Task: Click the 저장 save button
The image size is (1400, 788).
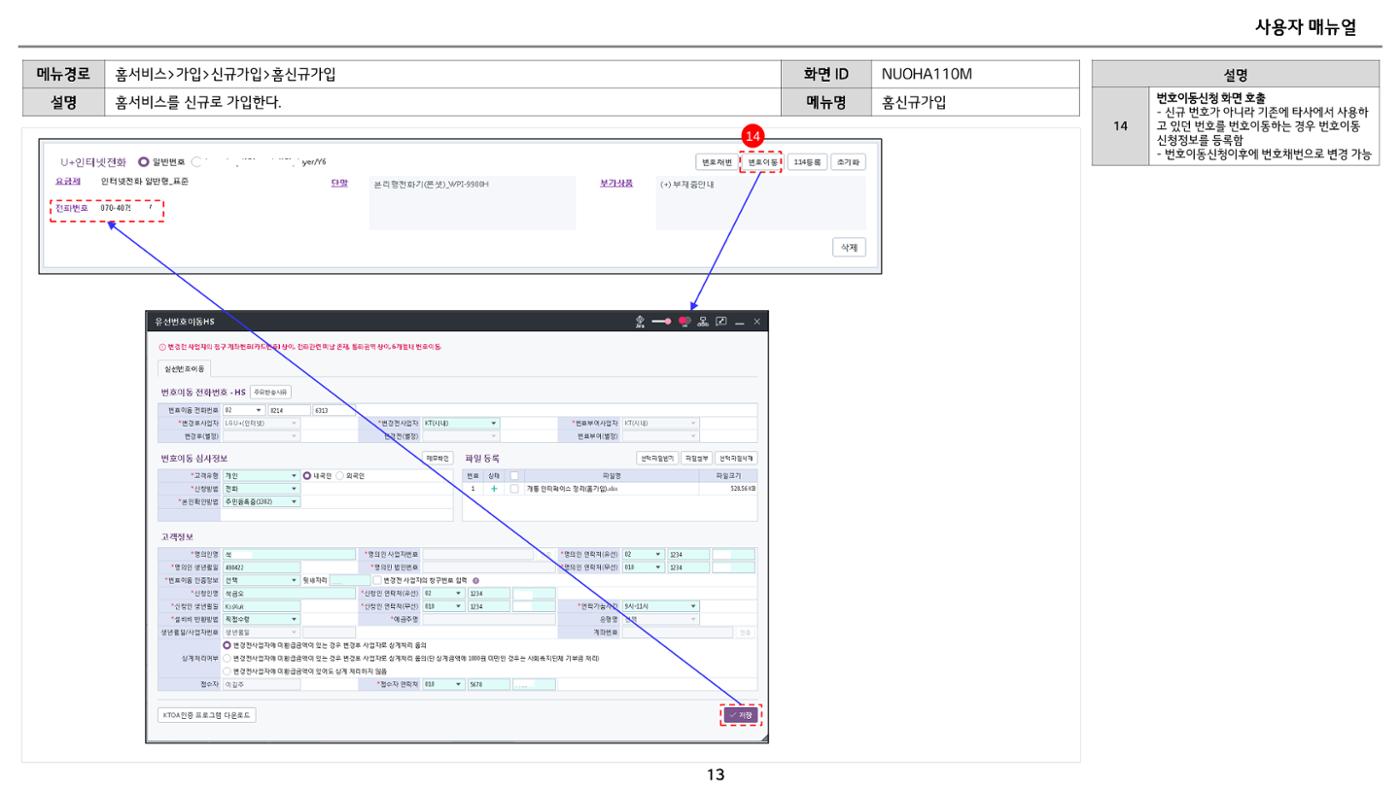Action: [741, 715]
